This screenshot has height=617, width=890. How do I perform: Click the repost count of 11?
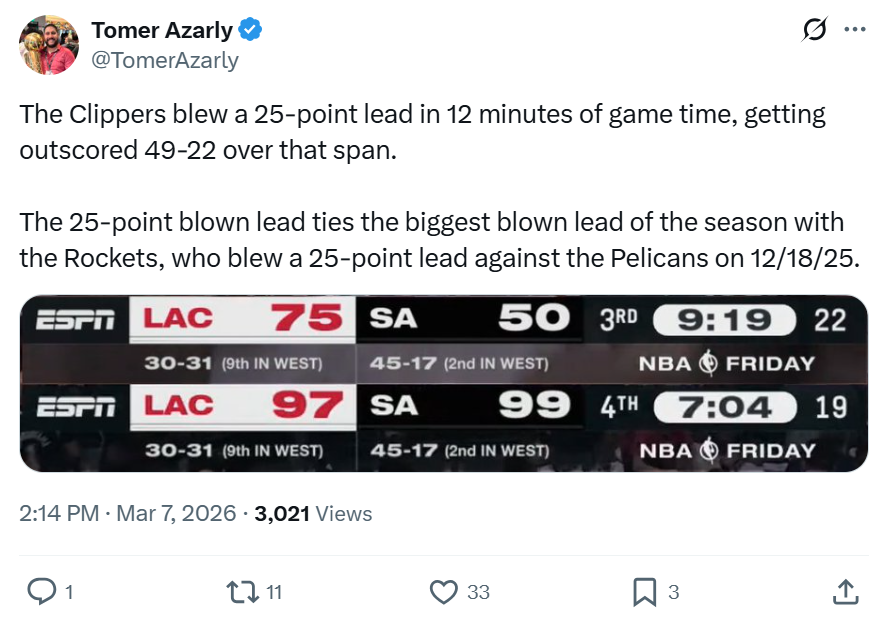274,592
